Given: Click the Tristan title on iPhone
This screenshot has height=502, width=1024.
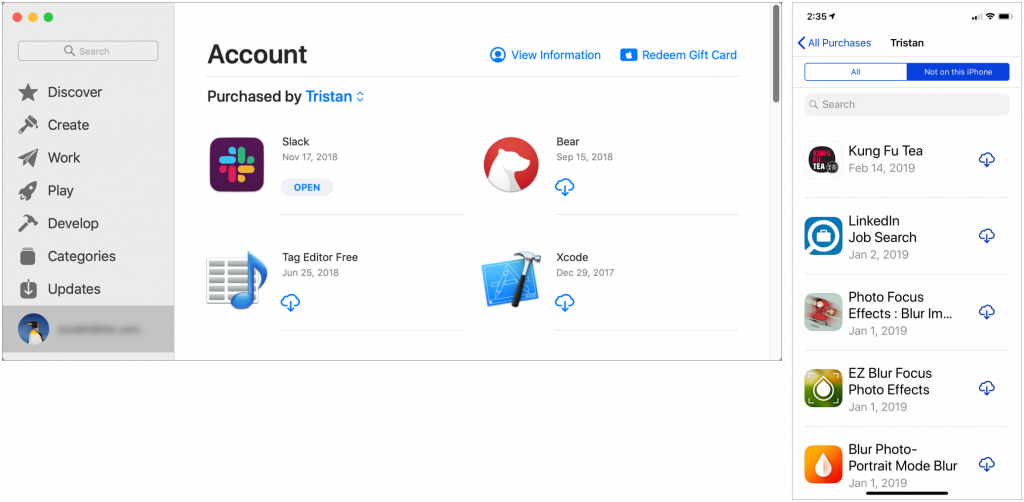Looking at the screenshot, I should (907, 42).
